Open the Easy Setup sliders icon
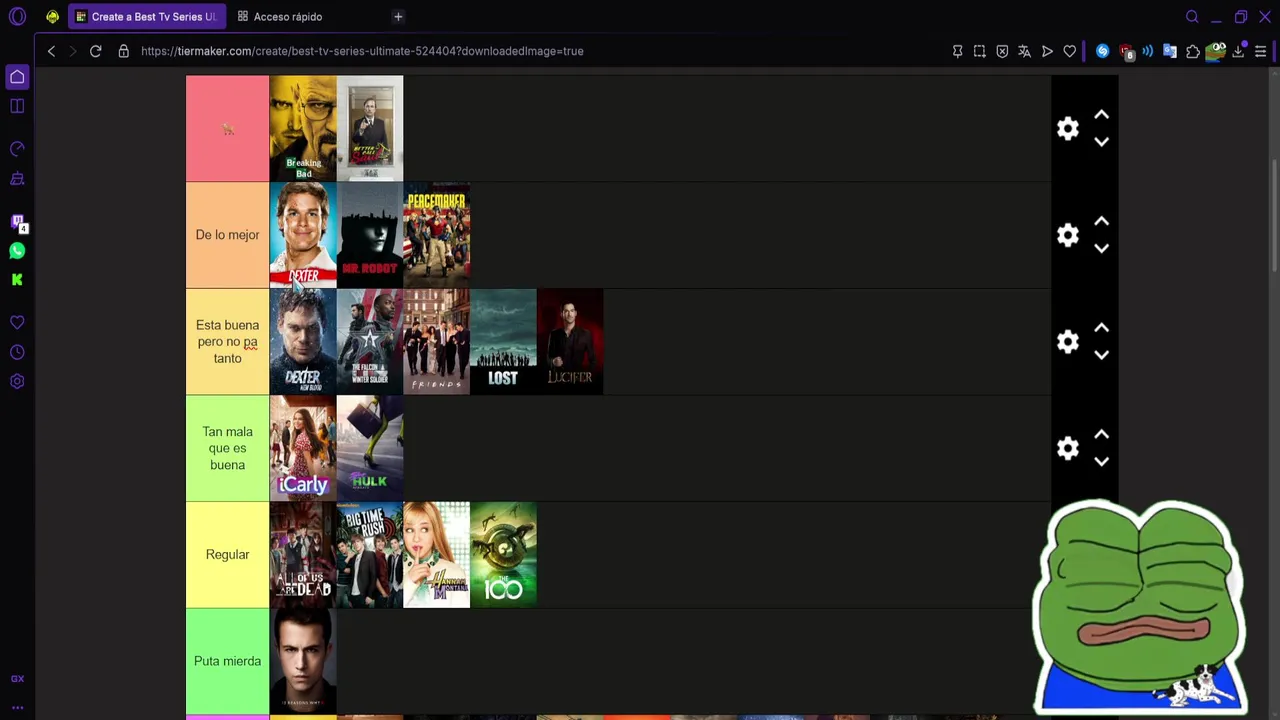Viewport: 1280px width, 720px height. click(x=1260, y=51)
